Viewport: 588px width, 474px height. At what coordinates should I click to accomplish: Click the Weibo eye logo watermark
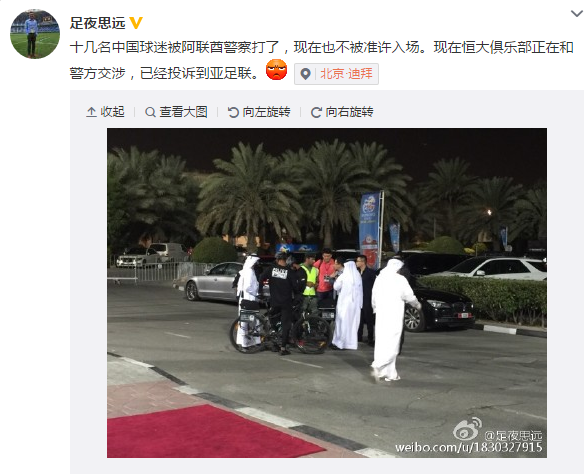click(467, 429)
